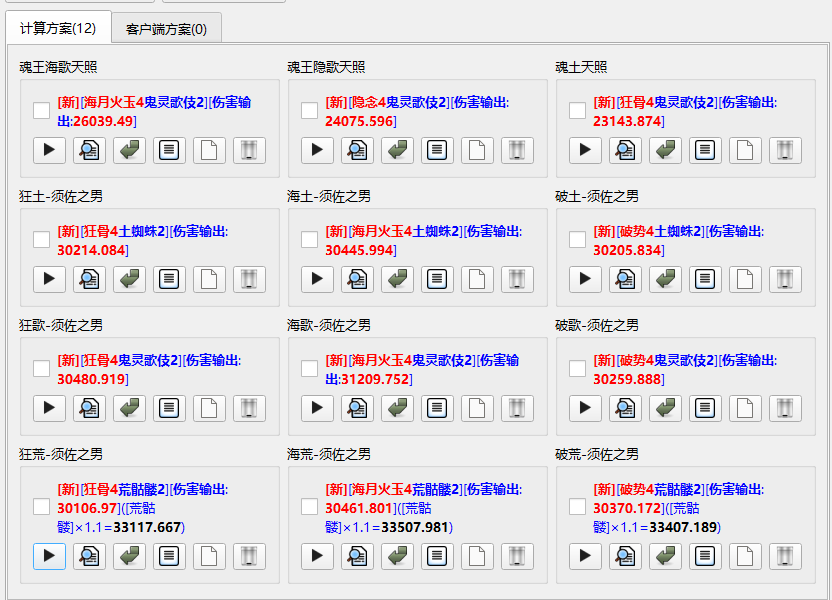The height and width of the screenshot is (600, 832).
Task: Click the green return arrow in 魂土天照
Action: pos(665,150)
